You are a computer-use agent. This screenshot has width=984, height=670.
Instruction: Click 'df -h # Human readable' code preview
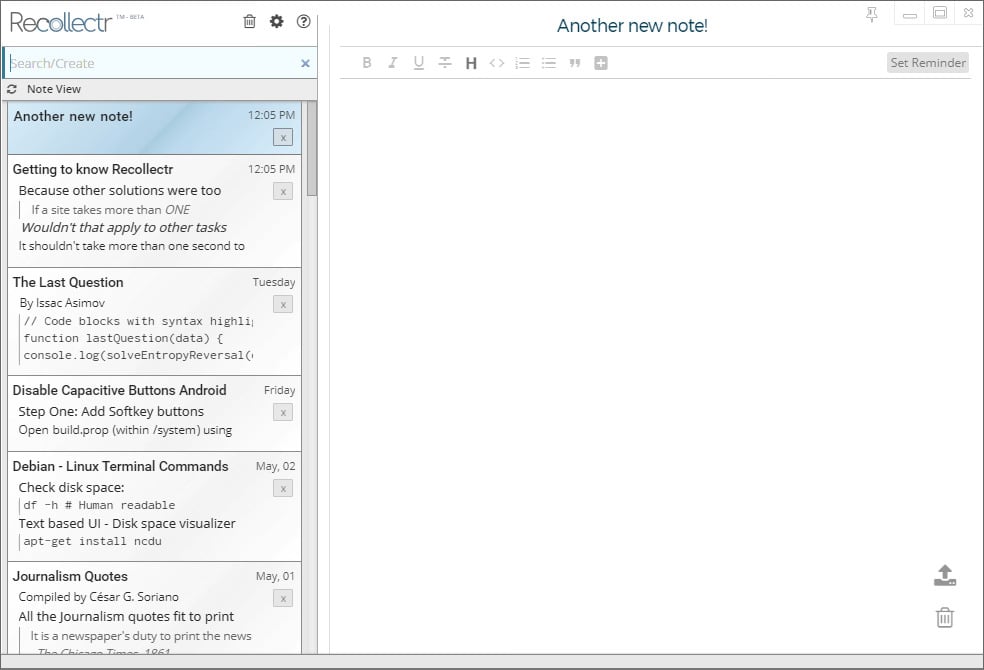click(x=99, y=506)
